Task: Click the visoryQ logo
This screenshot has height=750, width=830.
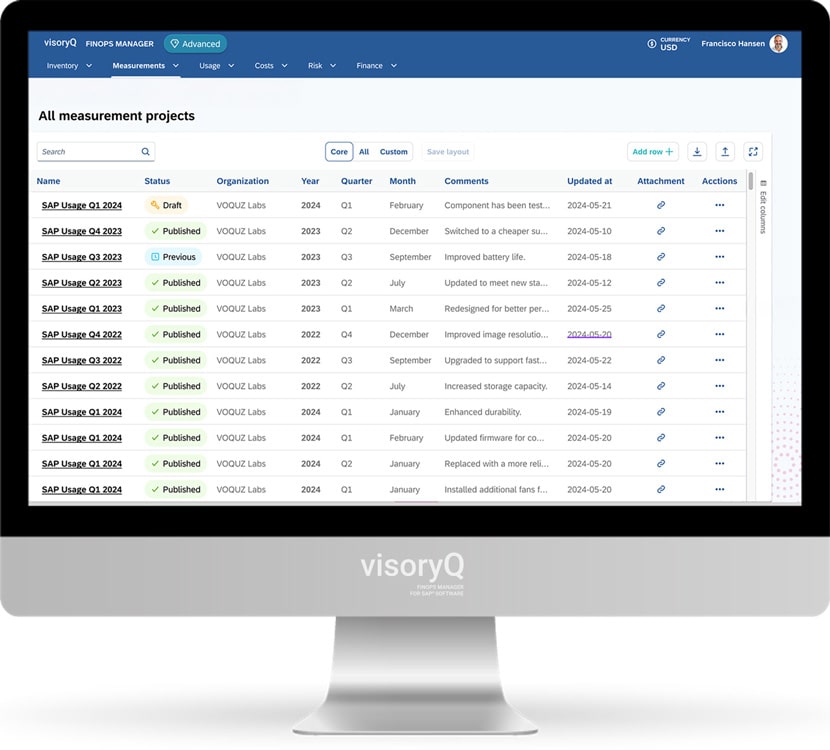Action: [60, 43]
